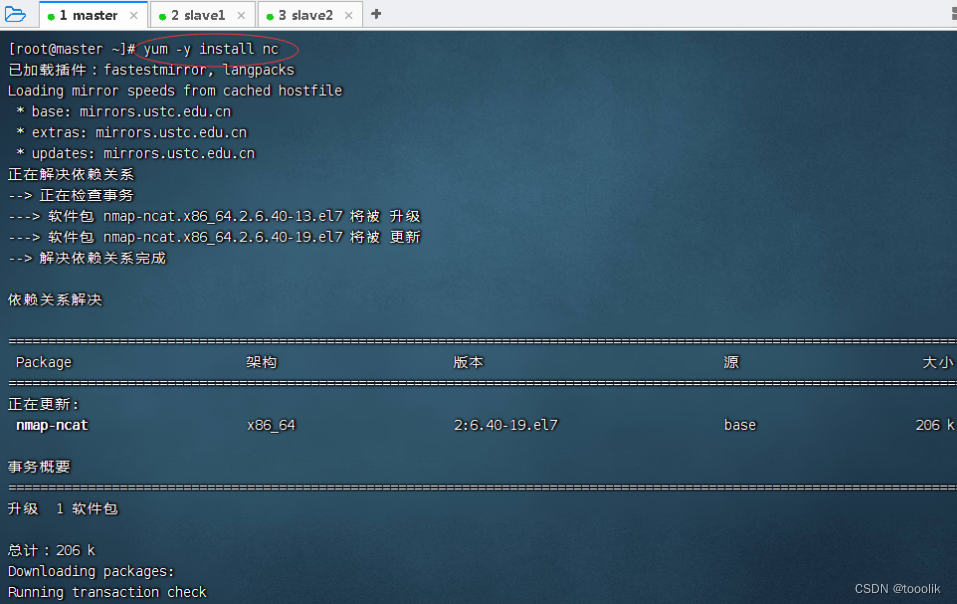Click bold 'nmap-ncat' package name in table
Viewport: 957px width, 604px height.
52,425
